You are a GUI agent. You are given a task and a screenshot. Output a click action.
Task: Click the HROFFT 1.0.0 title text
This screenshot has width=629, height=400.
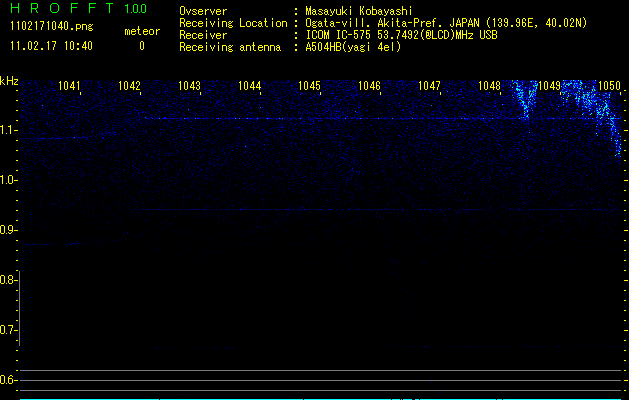coord(79,8)
